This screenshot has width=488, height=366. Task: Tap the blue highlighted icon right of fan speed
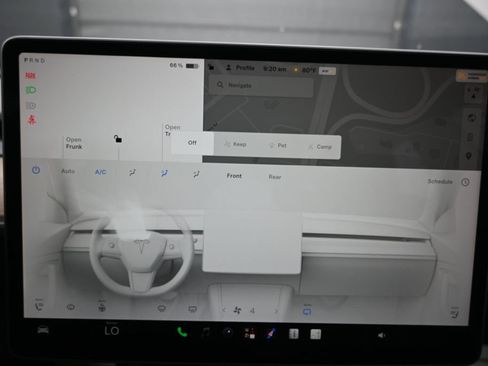(x=307, y=311)
